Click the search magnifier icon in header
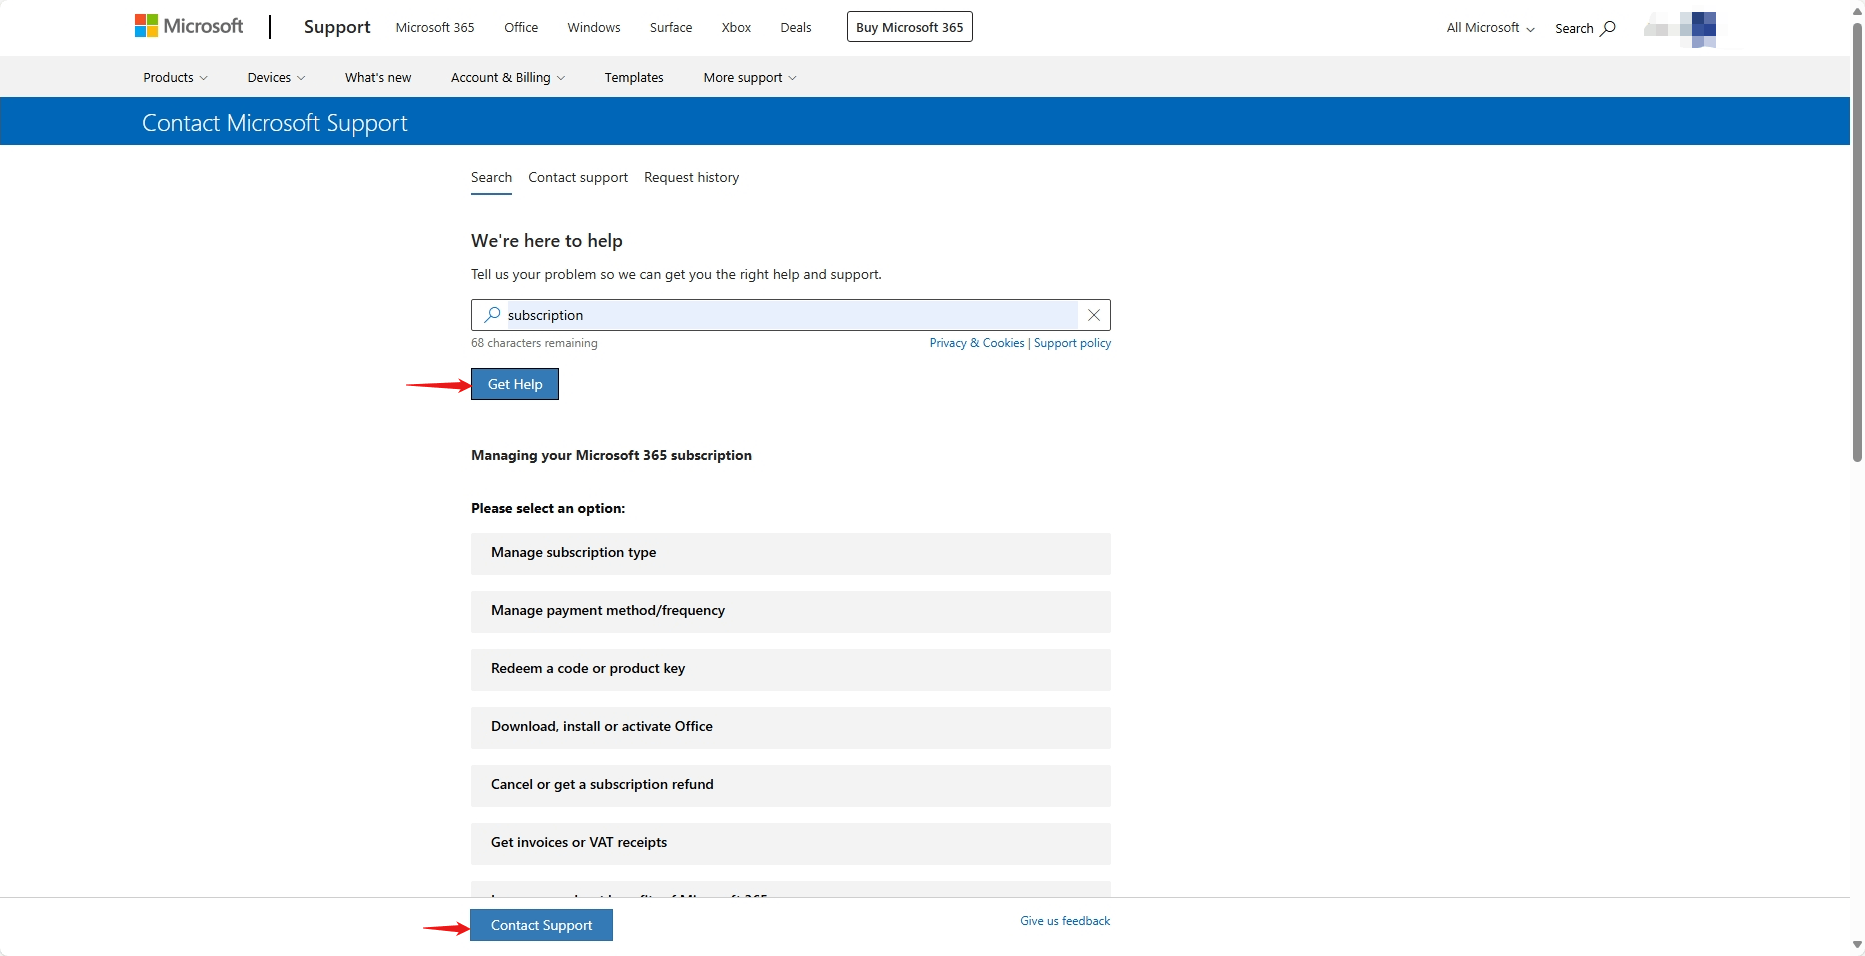The width and height of the screenshot is (1865, 956). (1608, 28)
